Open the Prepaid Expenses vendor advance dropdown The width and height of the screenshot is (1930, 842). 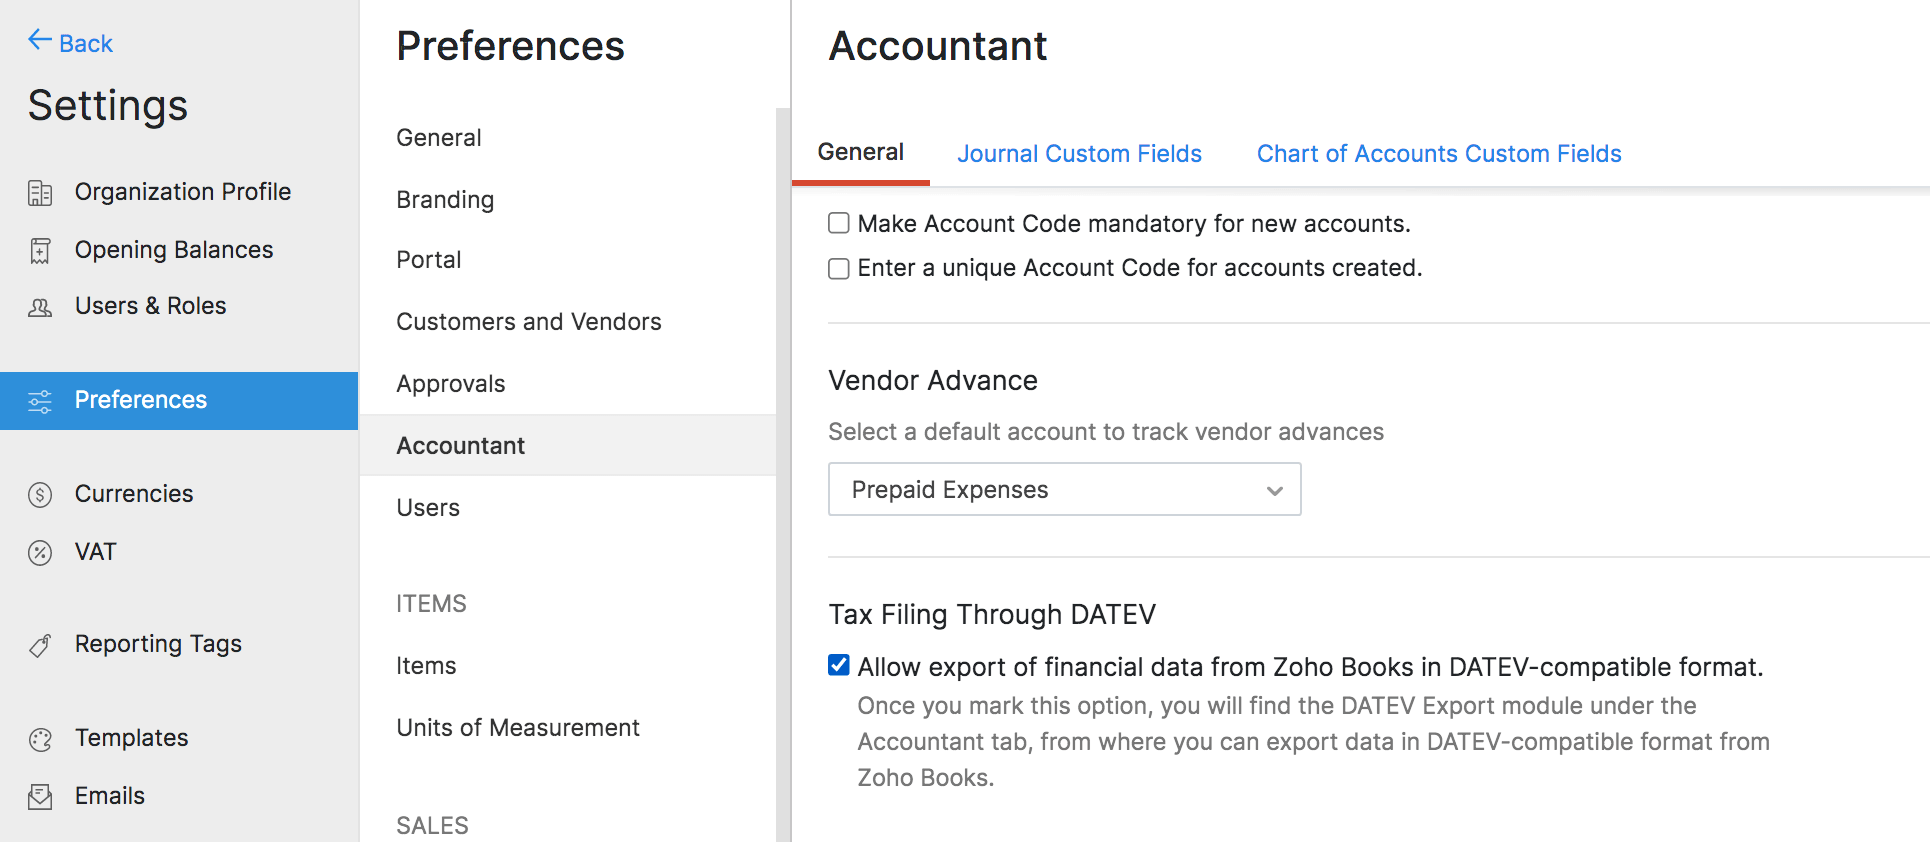(x=1064, y=489)
